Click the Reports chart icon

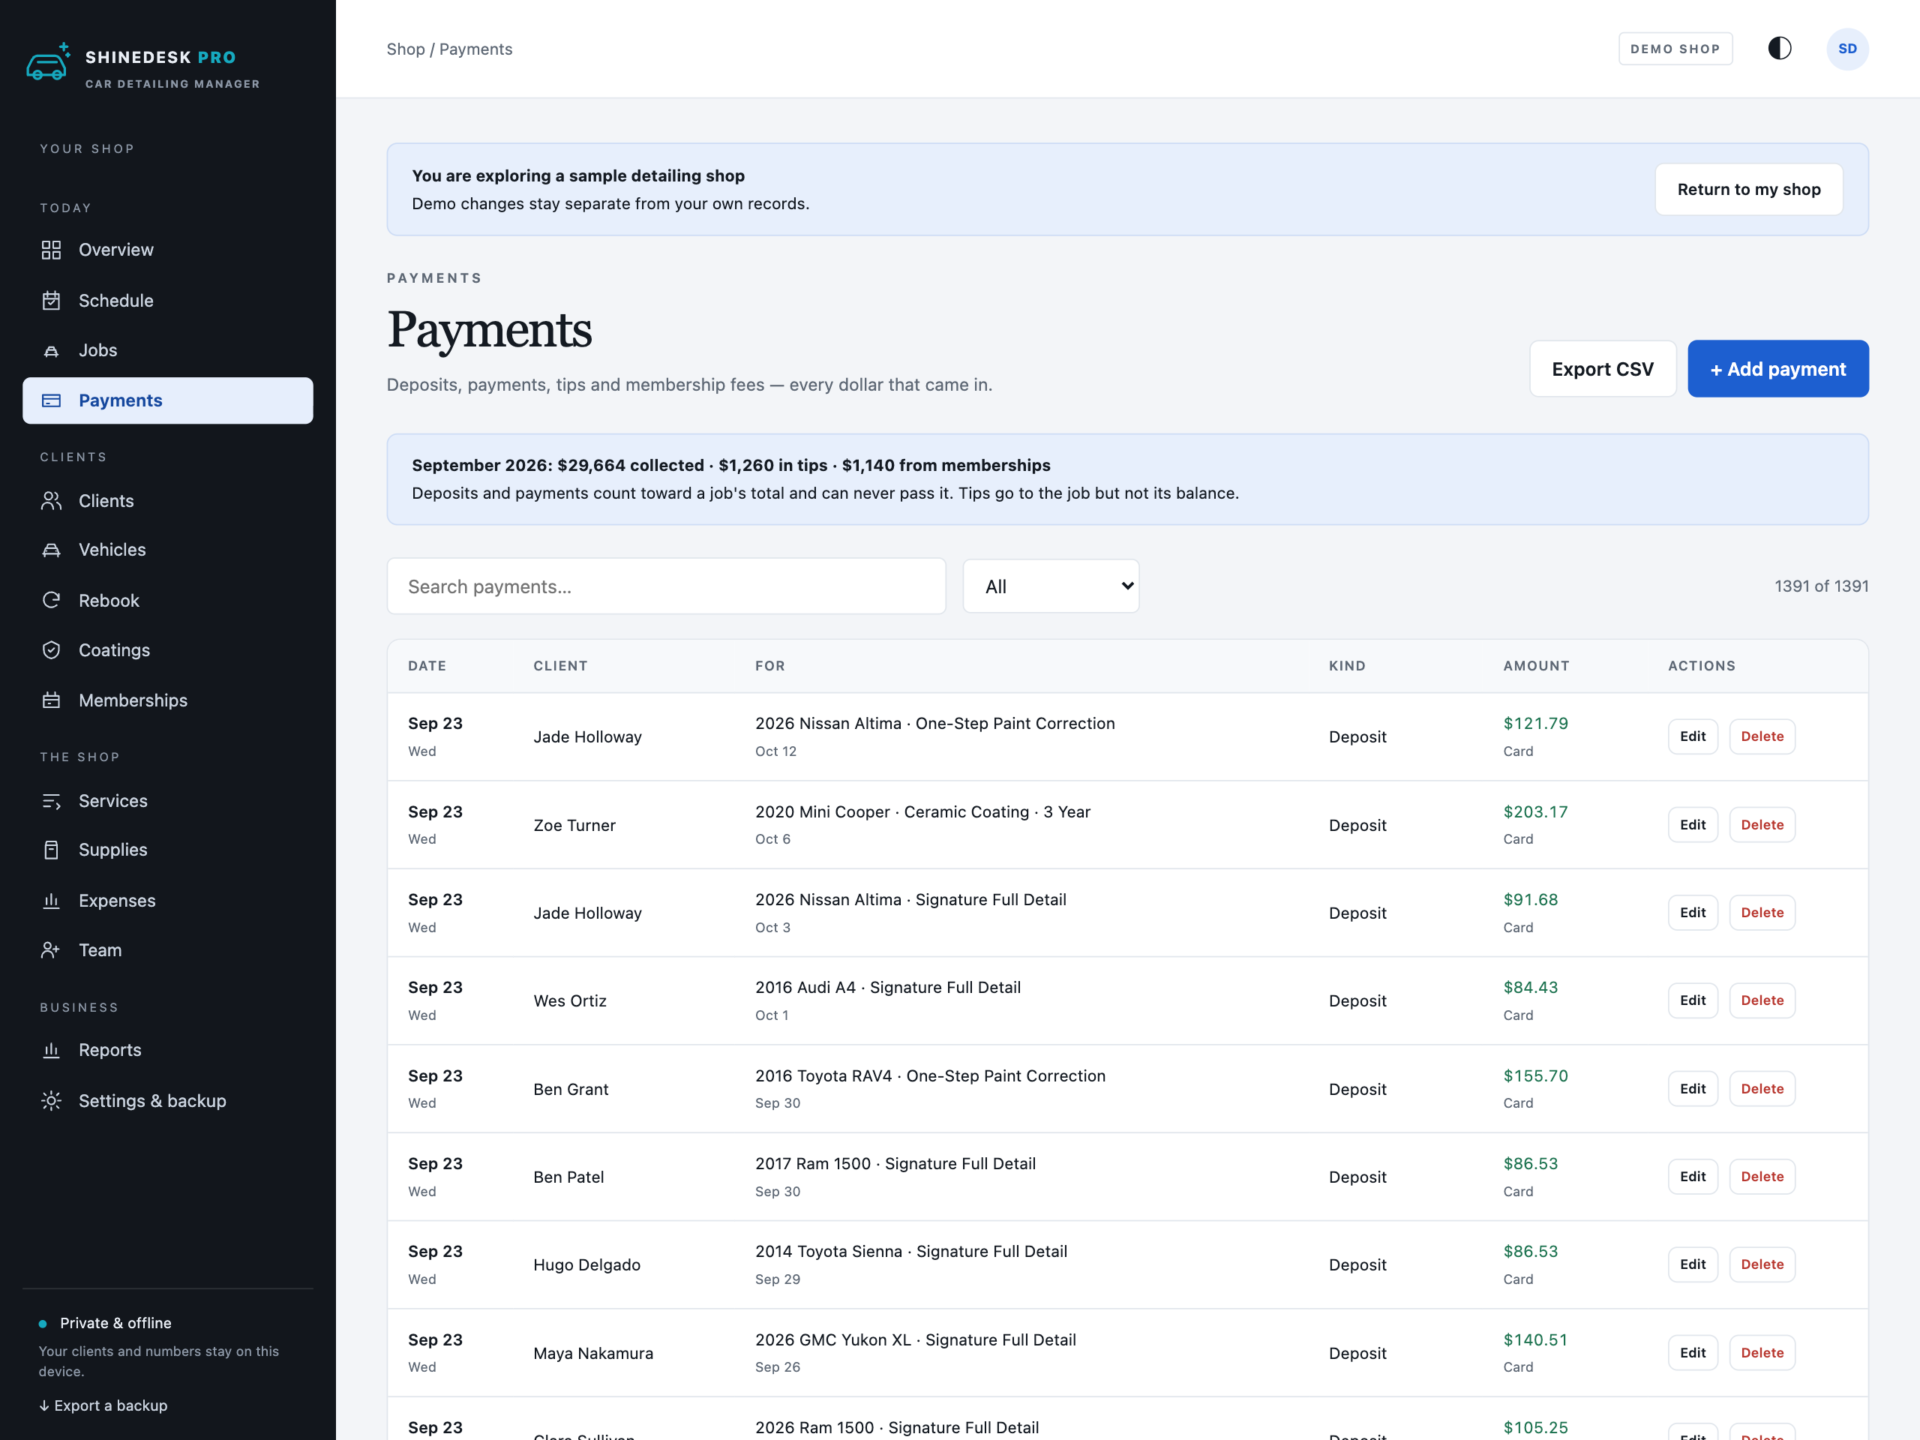coord(51,1050)
